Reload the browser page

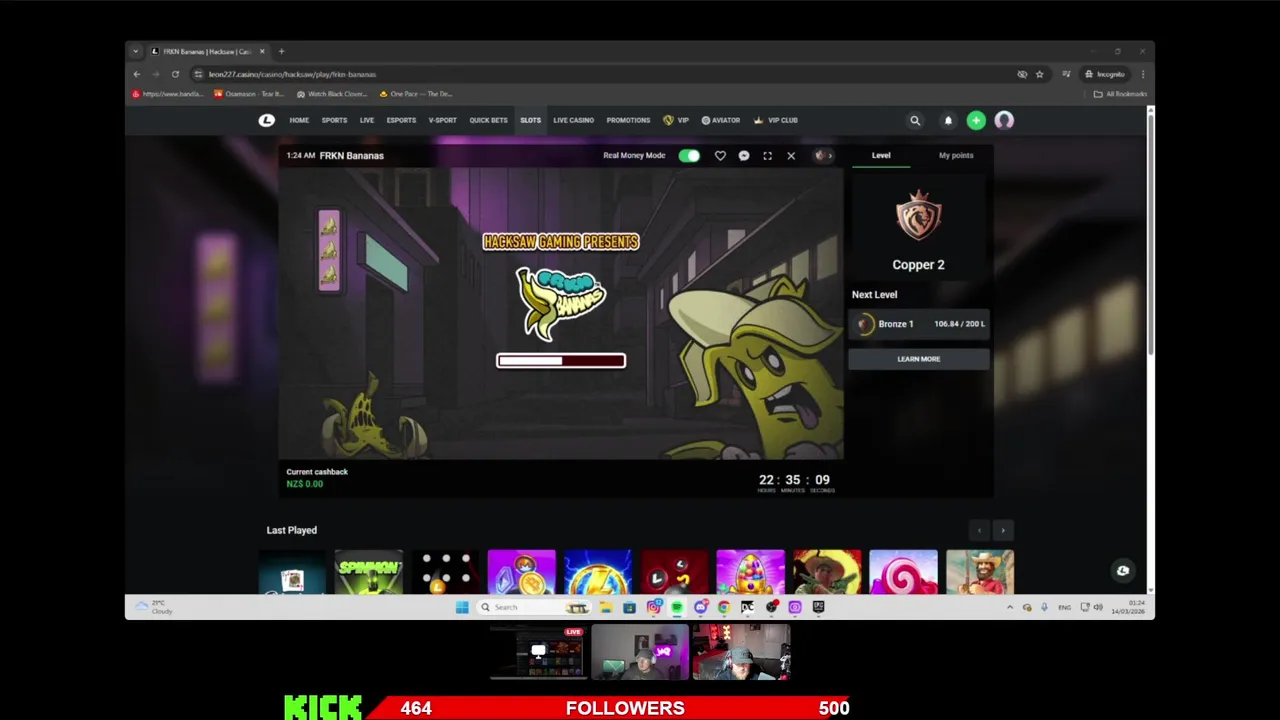(175, 74)
